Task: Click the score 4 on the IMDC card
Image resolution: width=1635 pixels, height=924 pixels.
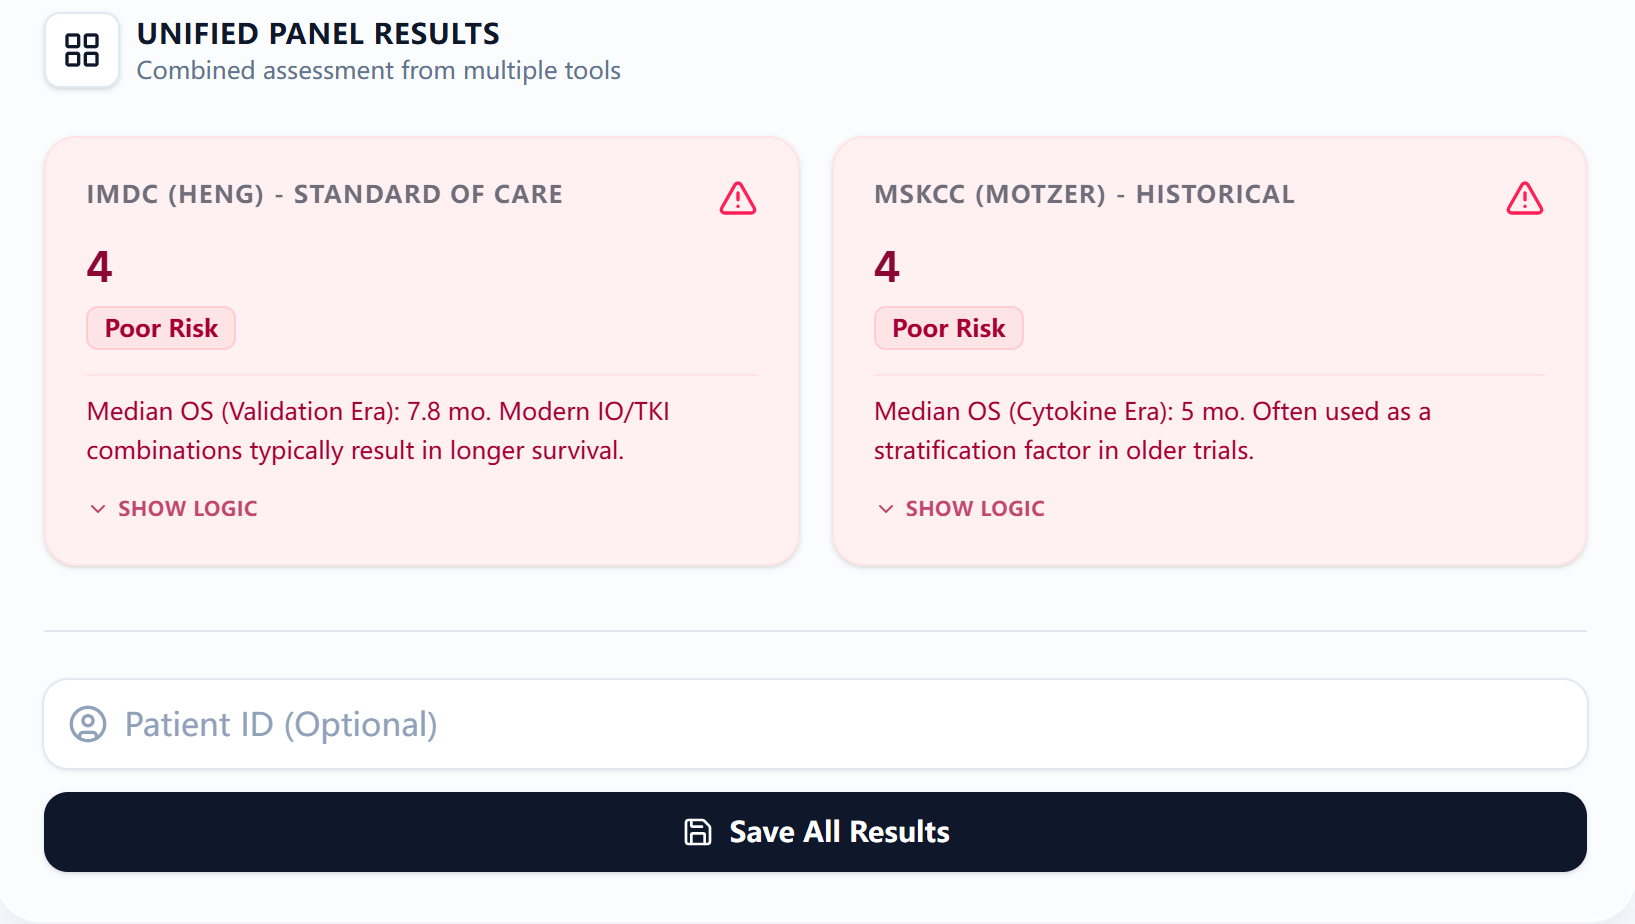Action: point(99,265)
